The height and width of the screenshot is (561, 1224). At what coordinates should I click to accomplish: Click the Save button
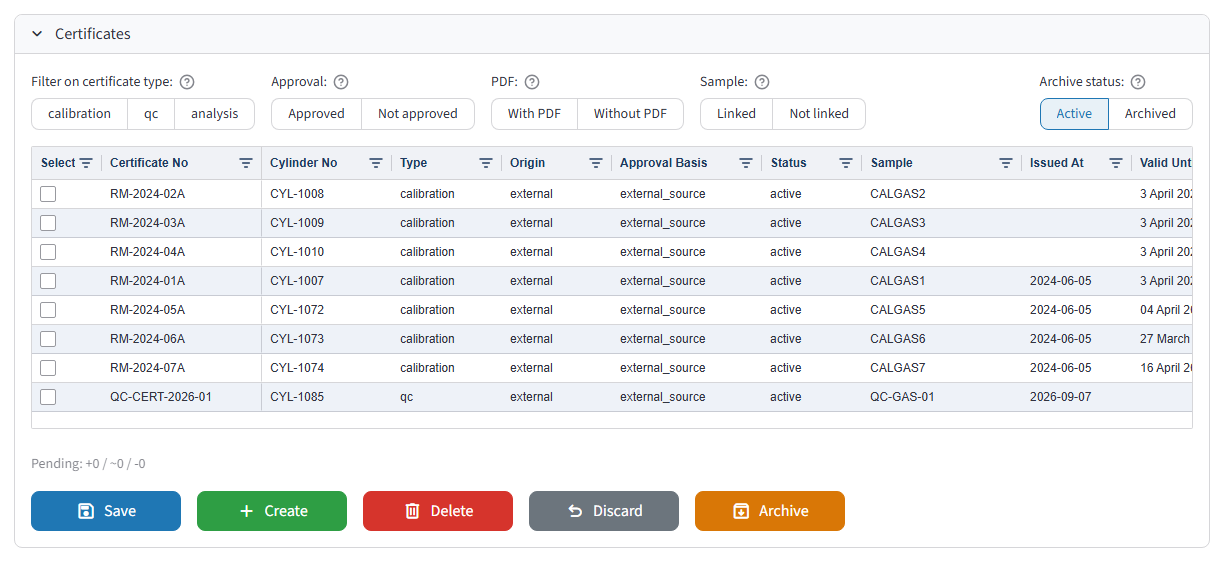106,511
